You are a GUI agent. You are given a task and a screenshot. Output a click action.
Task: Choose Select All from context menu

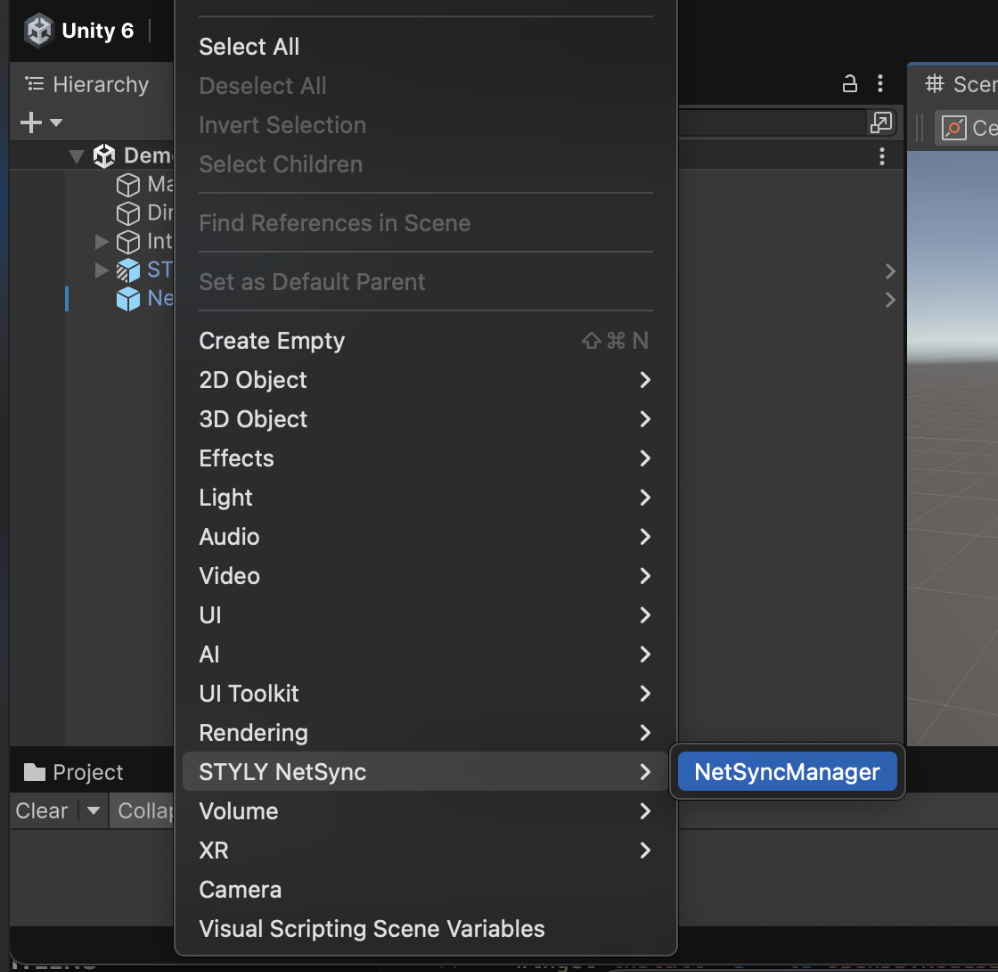[x=425, y=46]
